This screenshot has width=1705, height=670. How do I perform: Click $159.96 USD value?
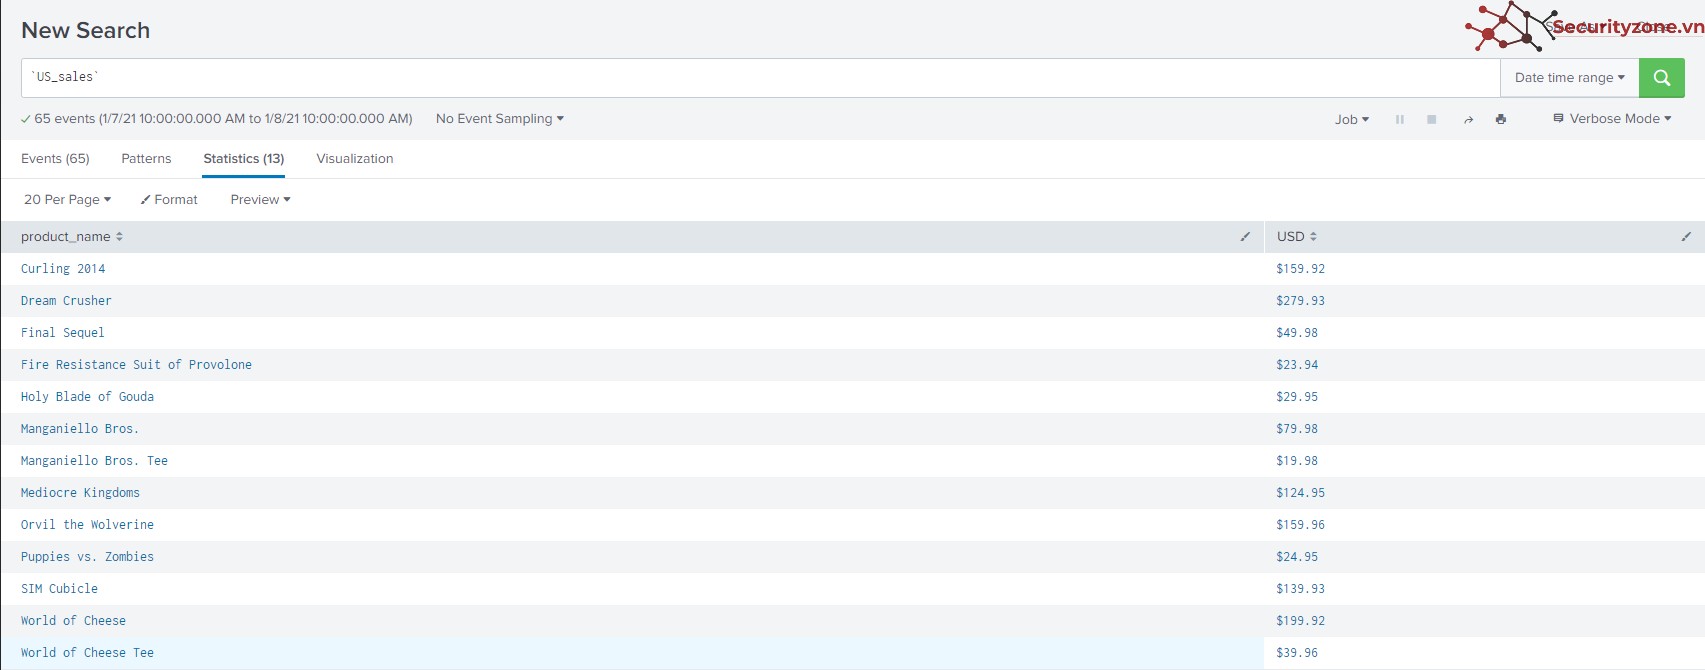click(1300, 525)
